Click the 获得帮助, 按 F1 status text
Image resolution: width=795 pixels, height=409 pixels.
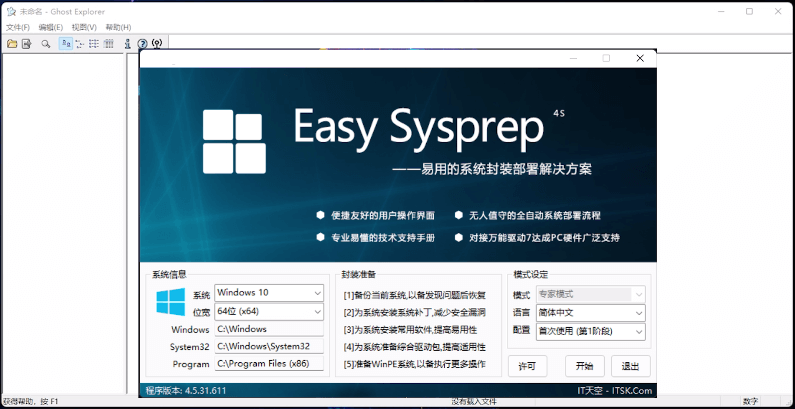click(x=31, y=402)
